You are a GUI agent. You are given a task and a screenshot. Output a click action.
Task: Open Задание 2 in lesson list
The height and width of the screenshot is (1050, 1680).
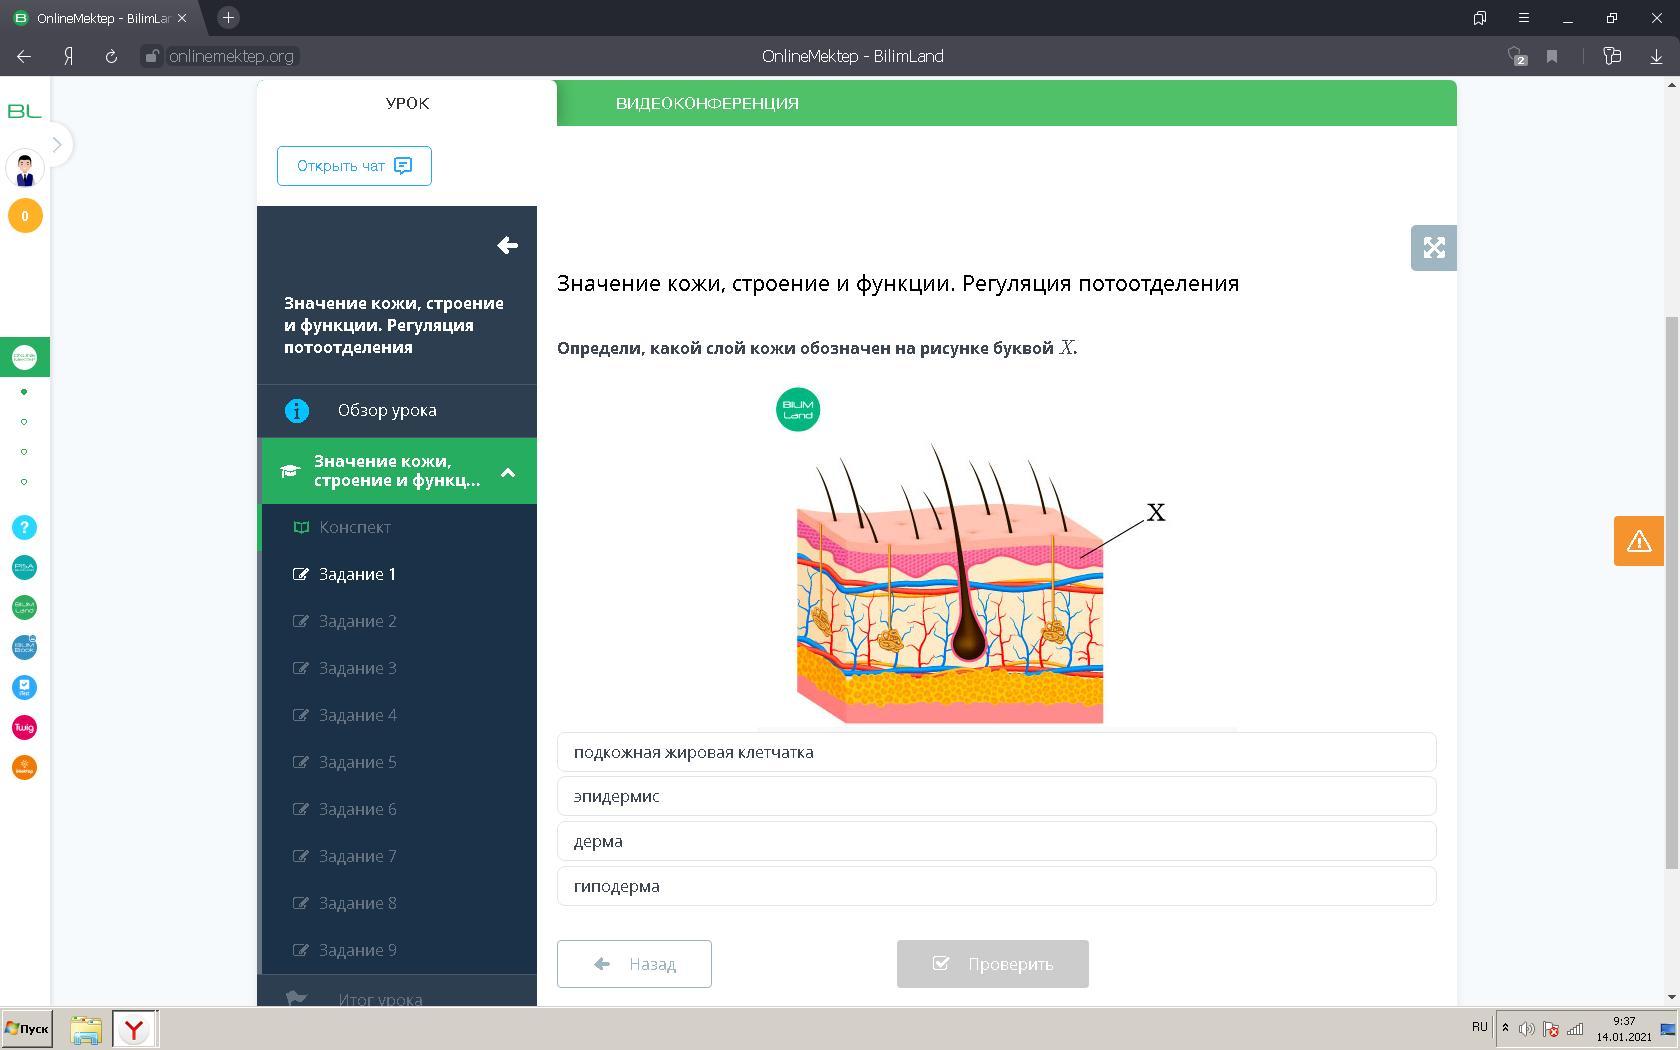pos(357,621)
